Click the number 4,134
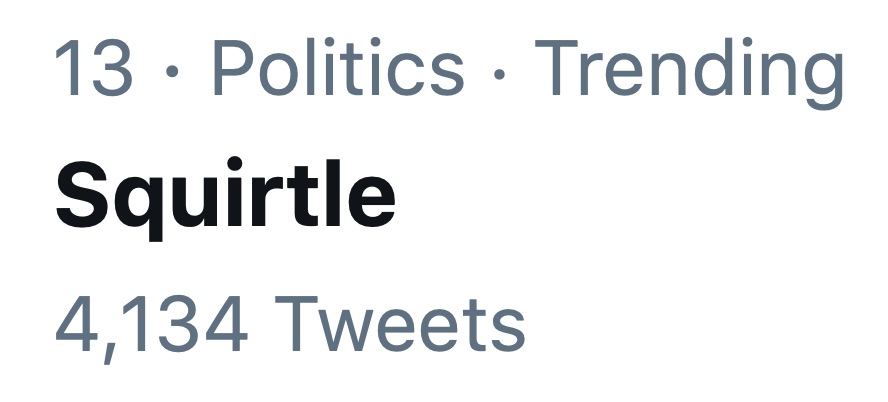The width and height of the screenshot is (888, 402). click(151, 326)
